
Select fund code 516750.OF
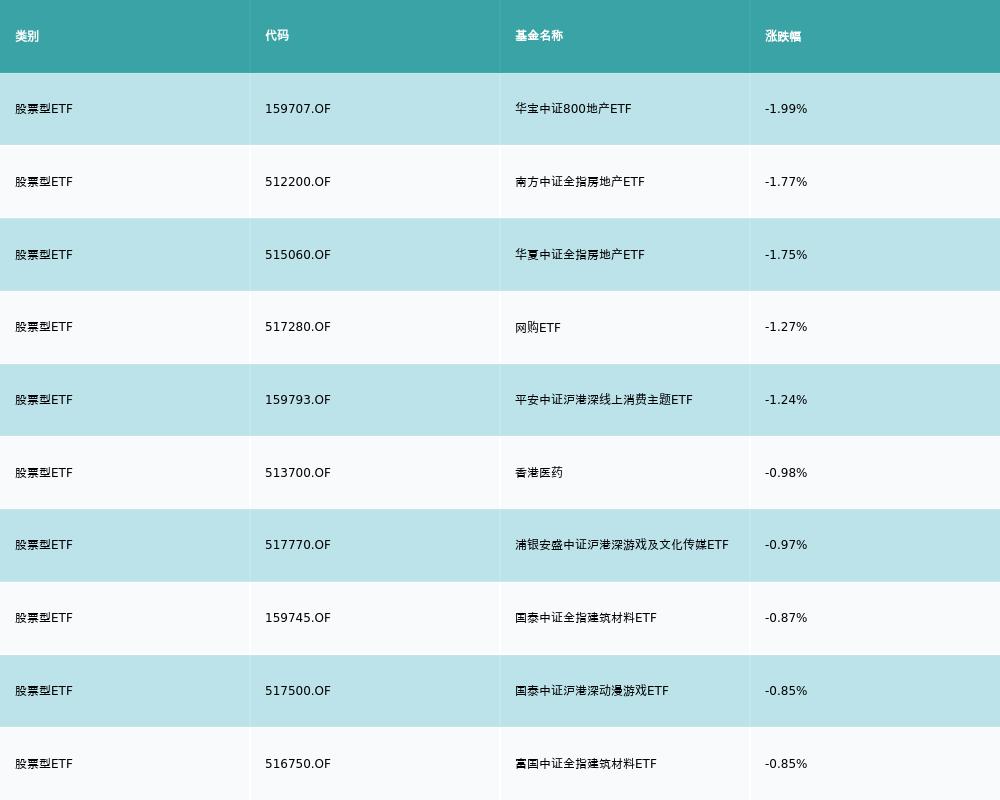[297, 764]
